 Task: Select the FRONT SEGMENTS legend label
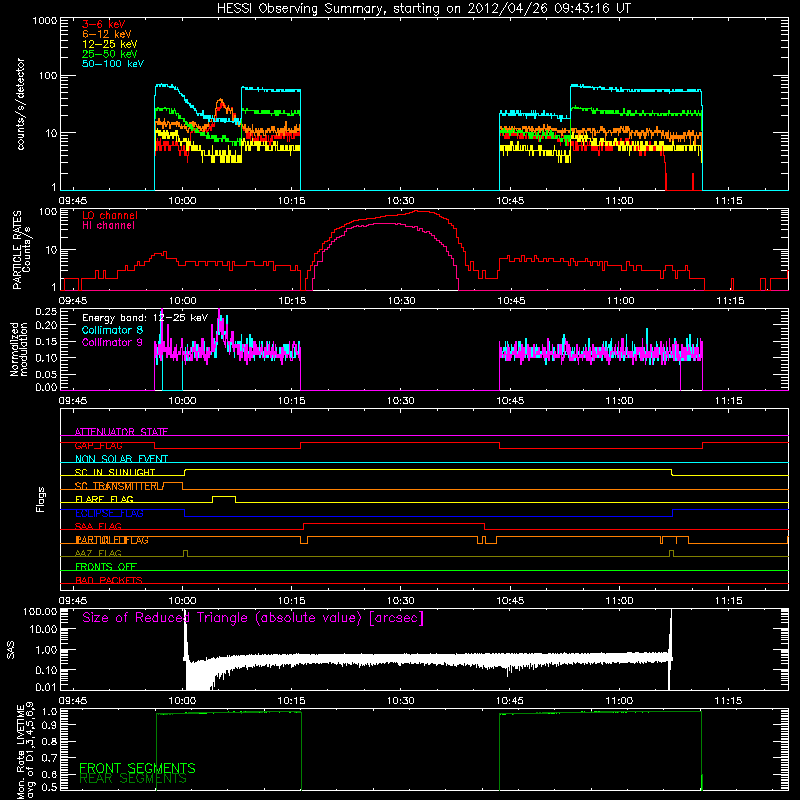tap(137, 768)
